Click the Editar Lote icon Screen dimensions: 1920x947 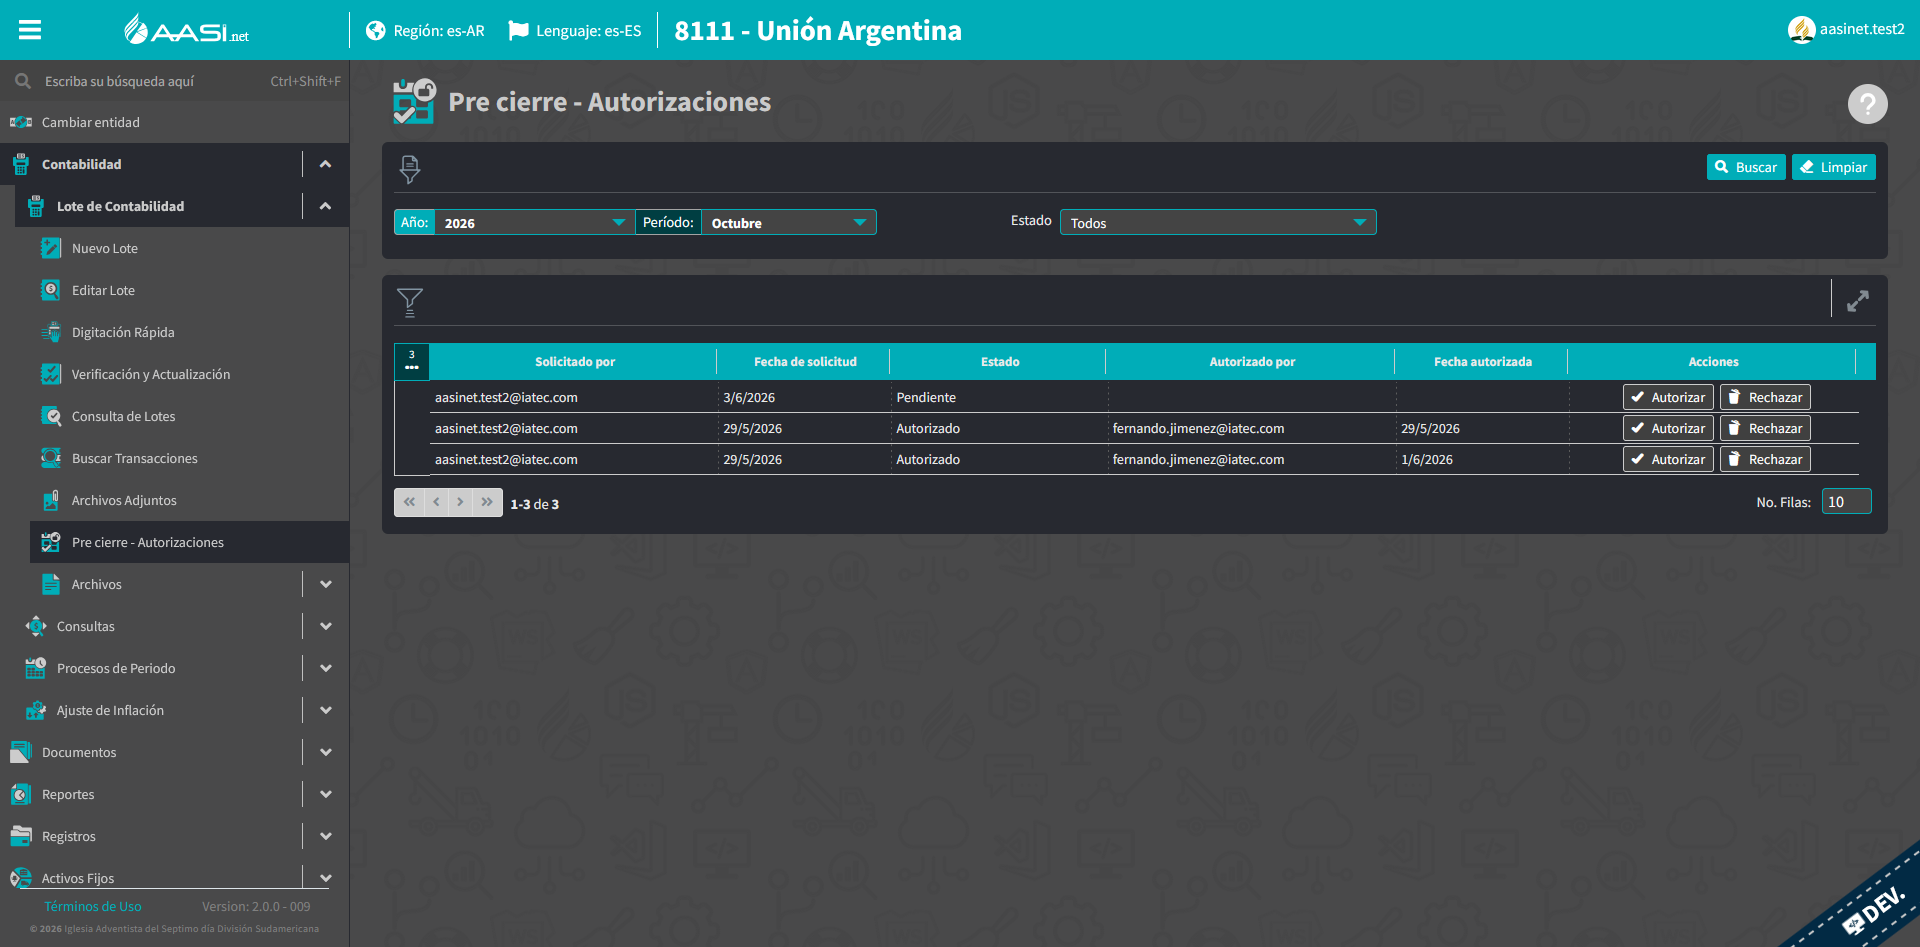coord(51,290)
